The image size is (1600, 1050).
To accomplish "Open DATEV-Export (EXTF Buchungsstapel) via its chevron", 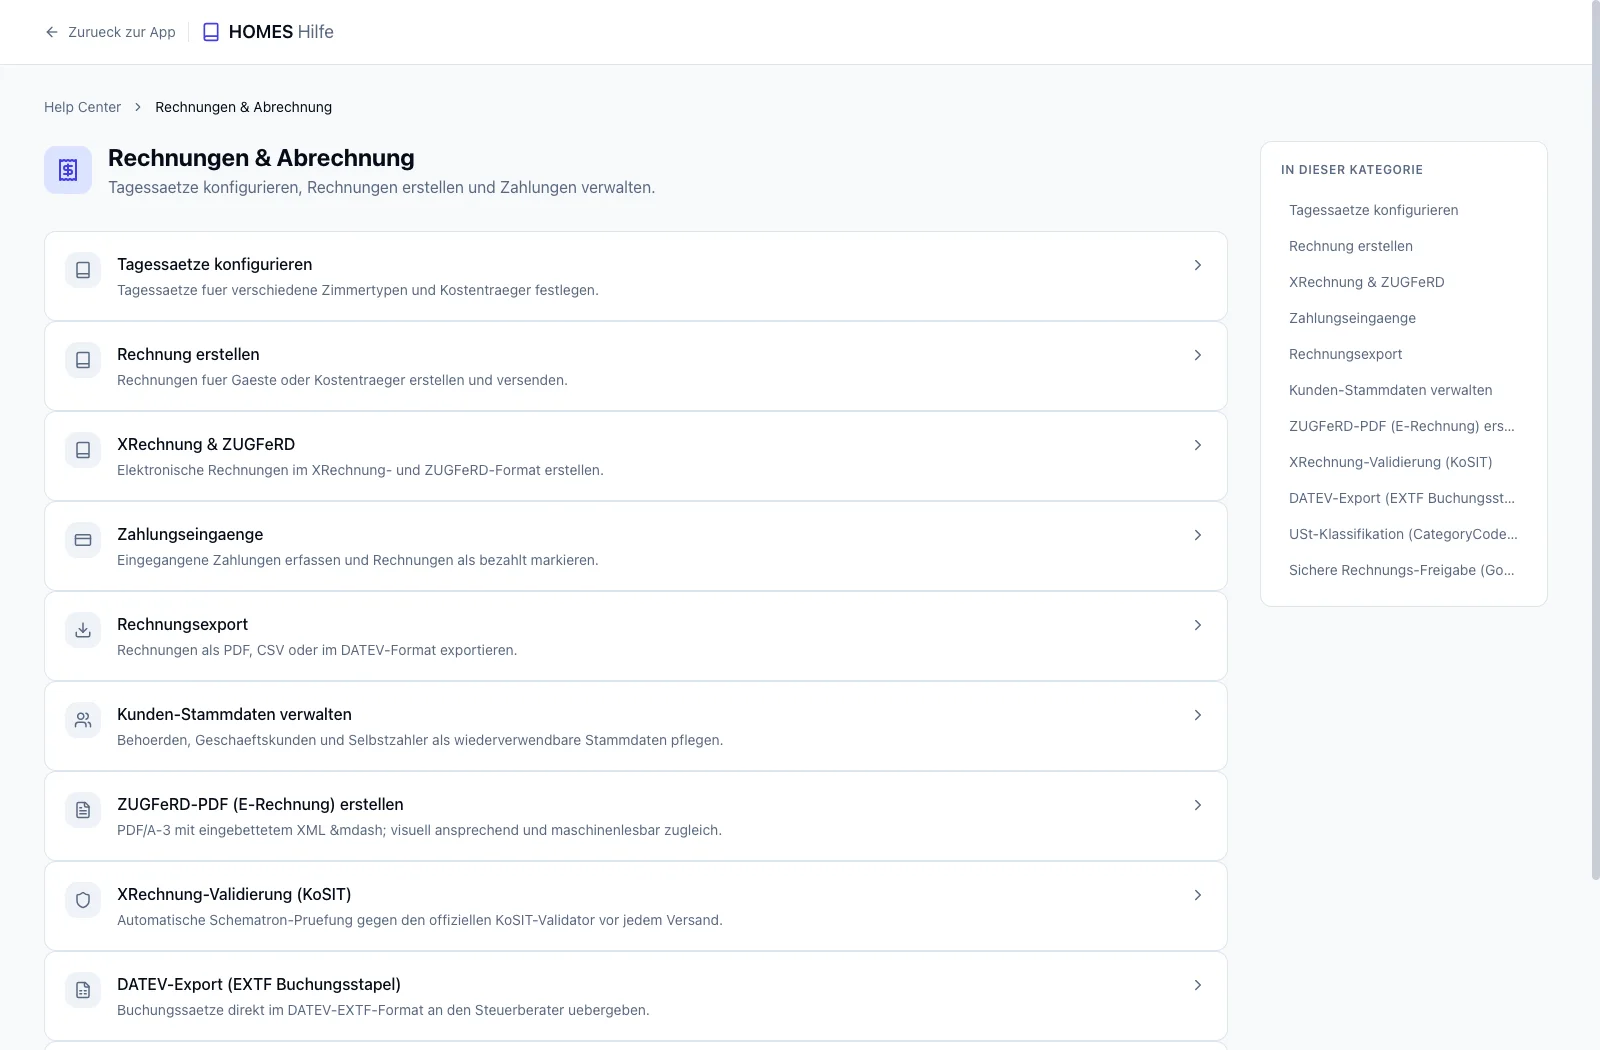I will pyautogui.click(x=1198, y=985).
